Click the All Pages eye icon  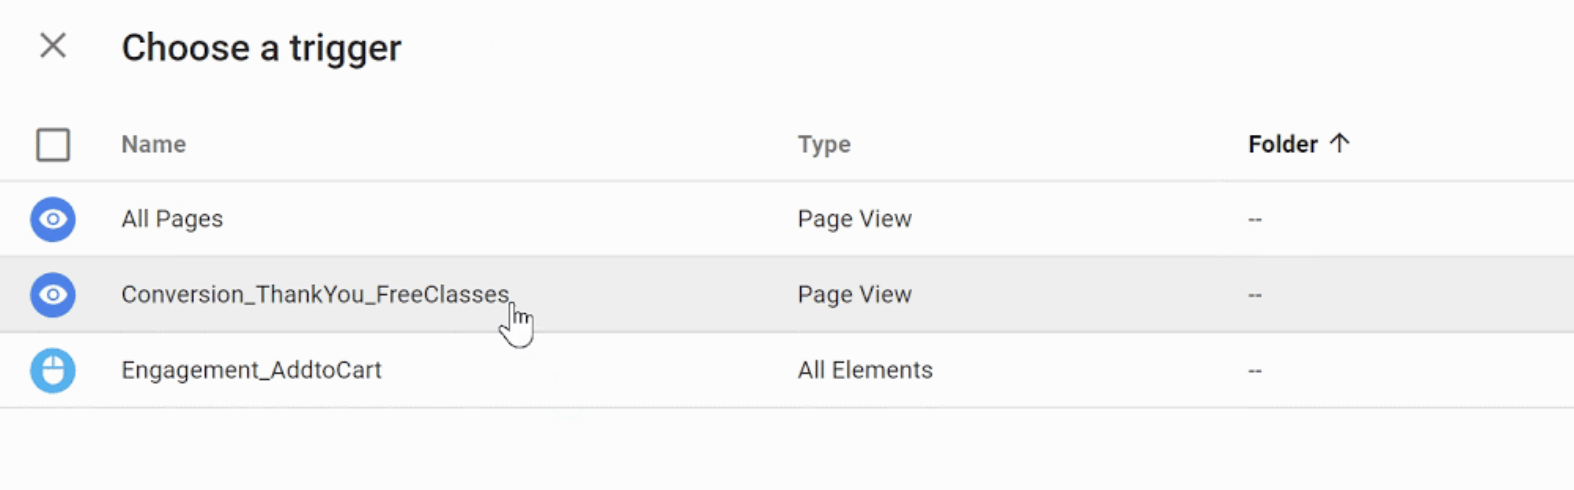[53, 219]
